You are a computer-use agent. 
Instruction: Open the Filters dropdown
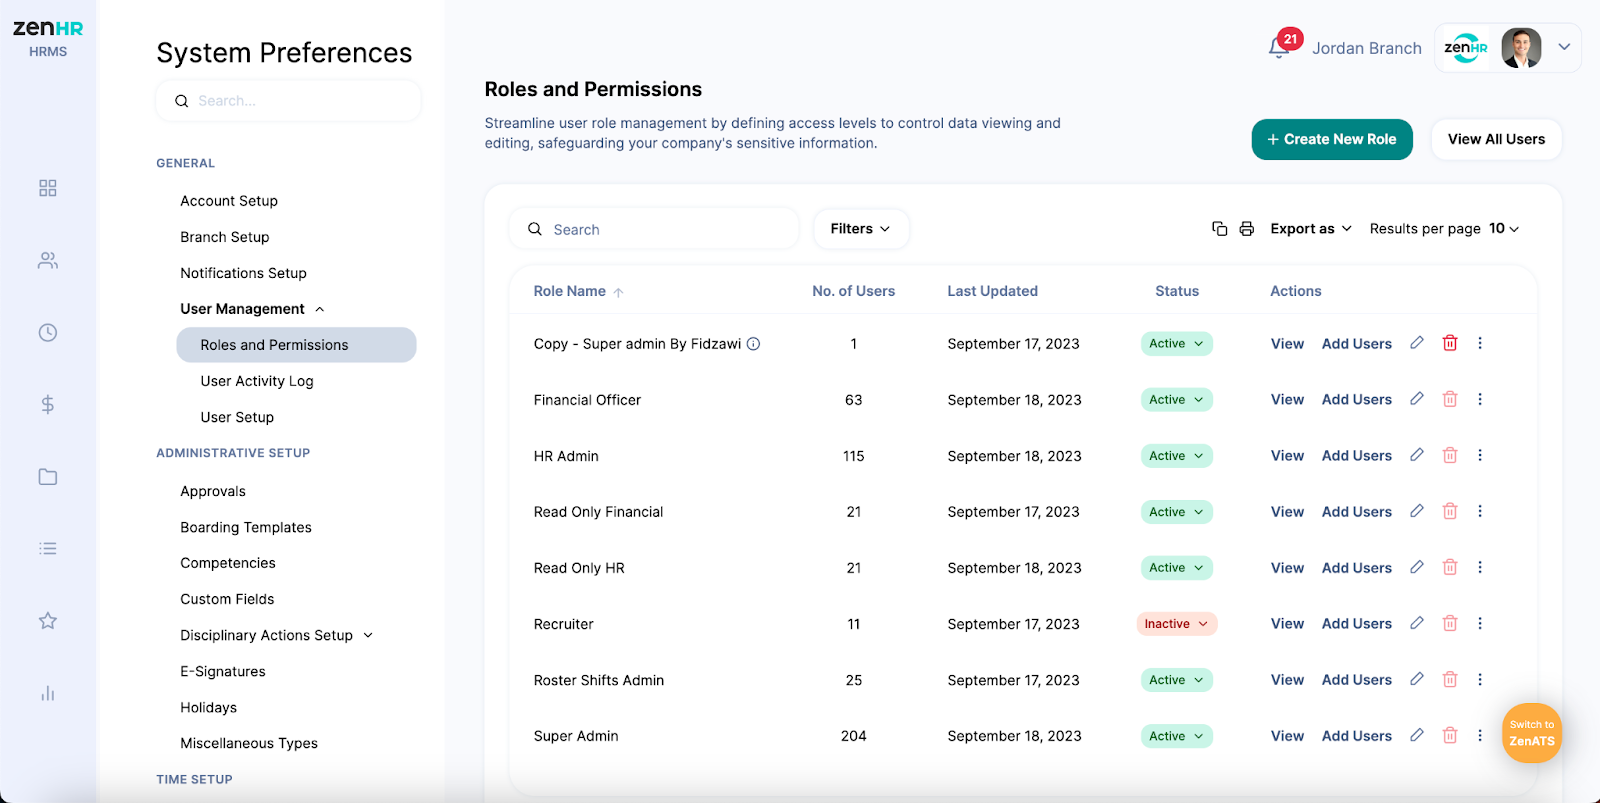point(860,229)
